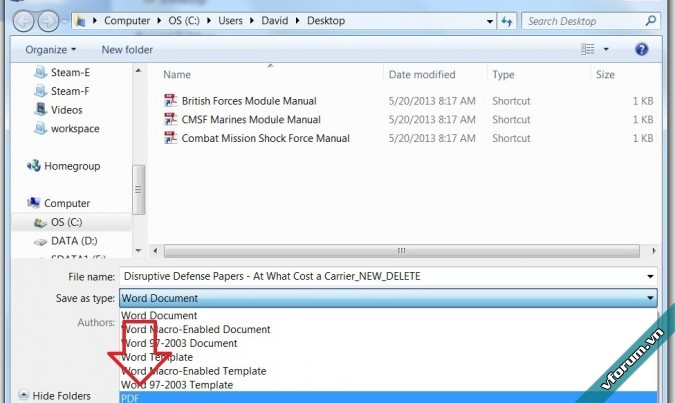The height and width of the screenshot is (403, 675).
Task: Collapse the Save as type dropdown
Action: (650, 298)
